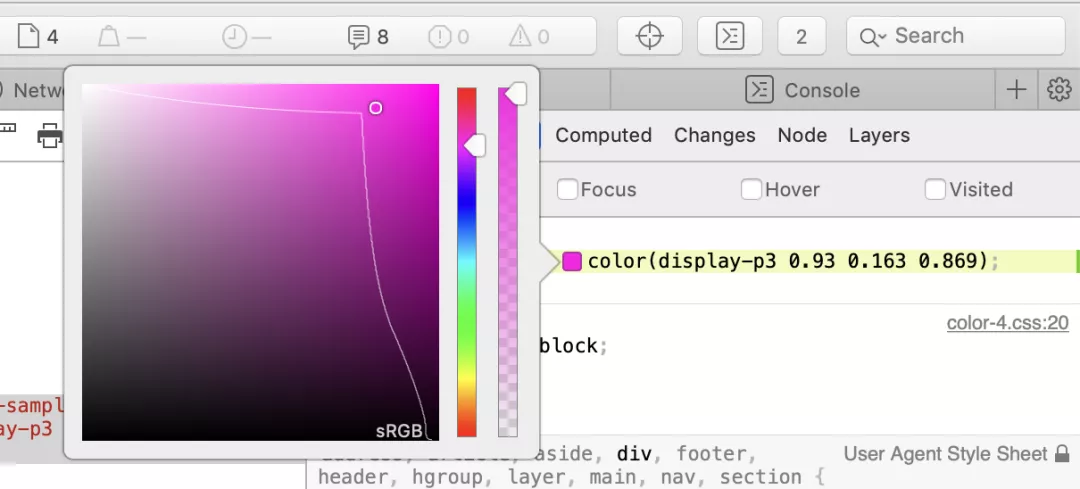
Task: Click the document resources count icon
Action: [x=28, y=36]
